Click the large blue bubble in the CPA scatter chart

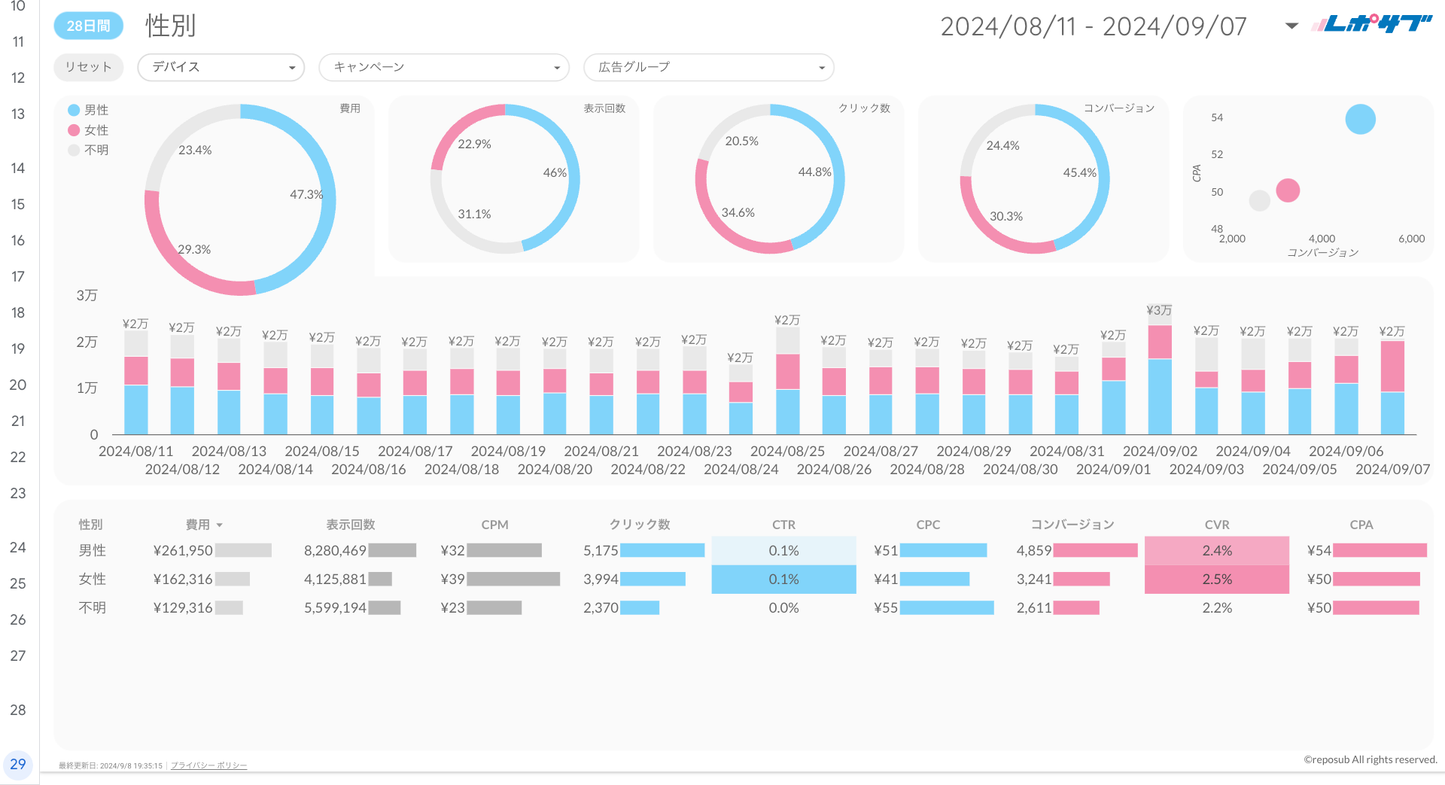pyautogui.click(x=1360, y=119)
